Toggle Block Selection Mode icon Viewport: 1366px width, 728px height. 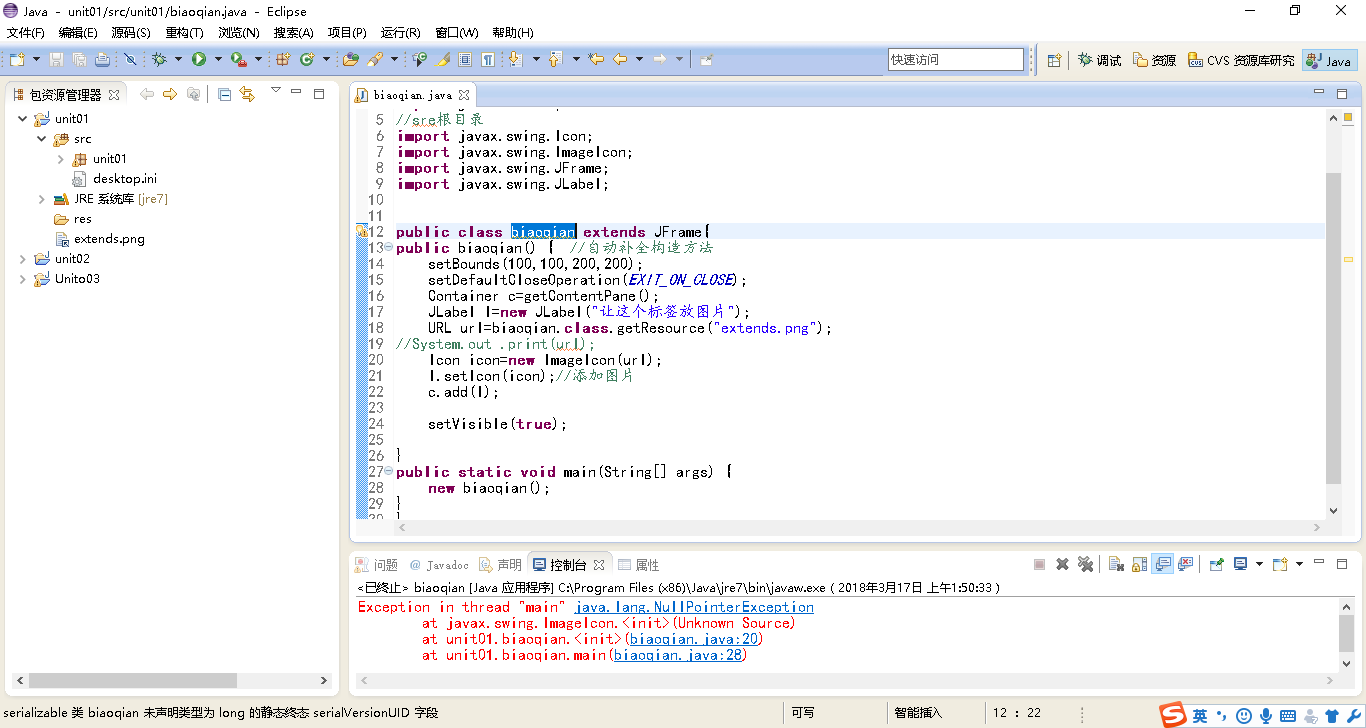[465, 60]
